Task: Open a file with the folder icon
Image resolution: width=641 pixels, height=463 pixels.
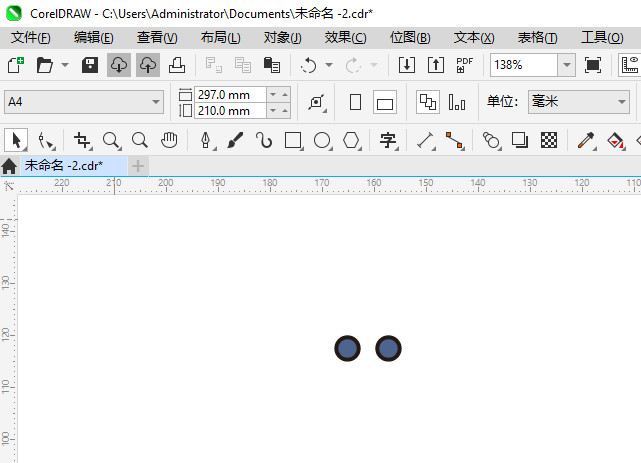Action: point(45,65)
